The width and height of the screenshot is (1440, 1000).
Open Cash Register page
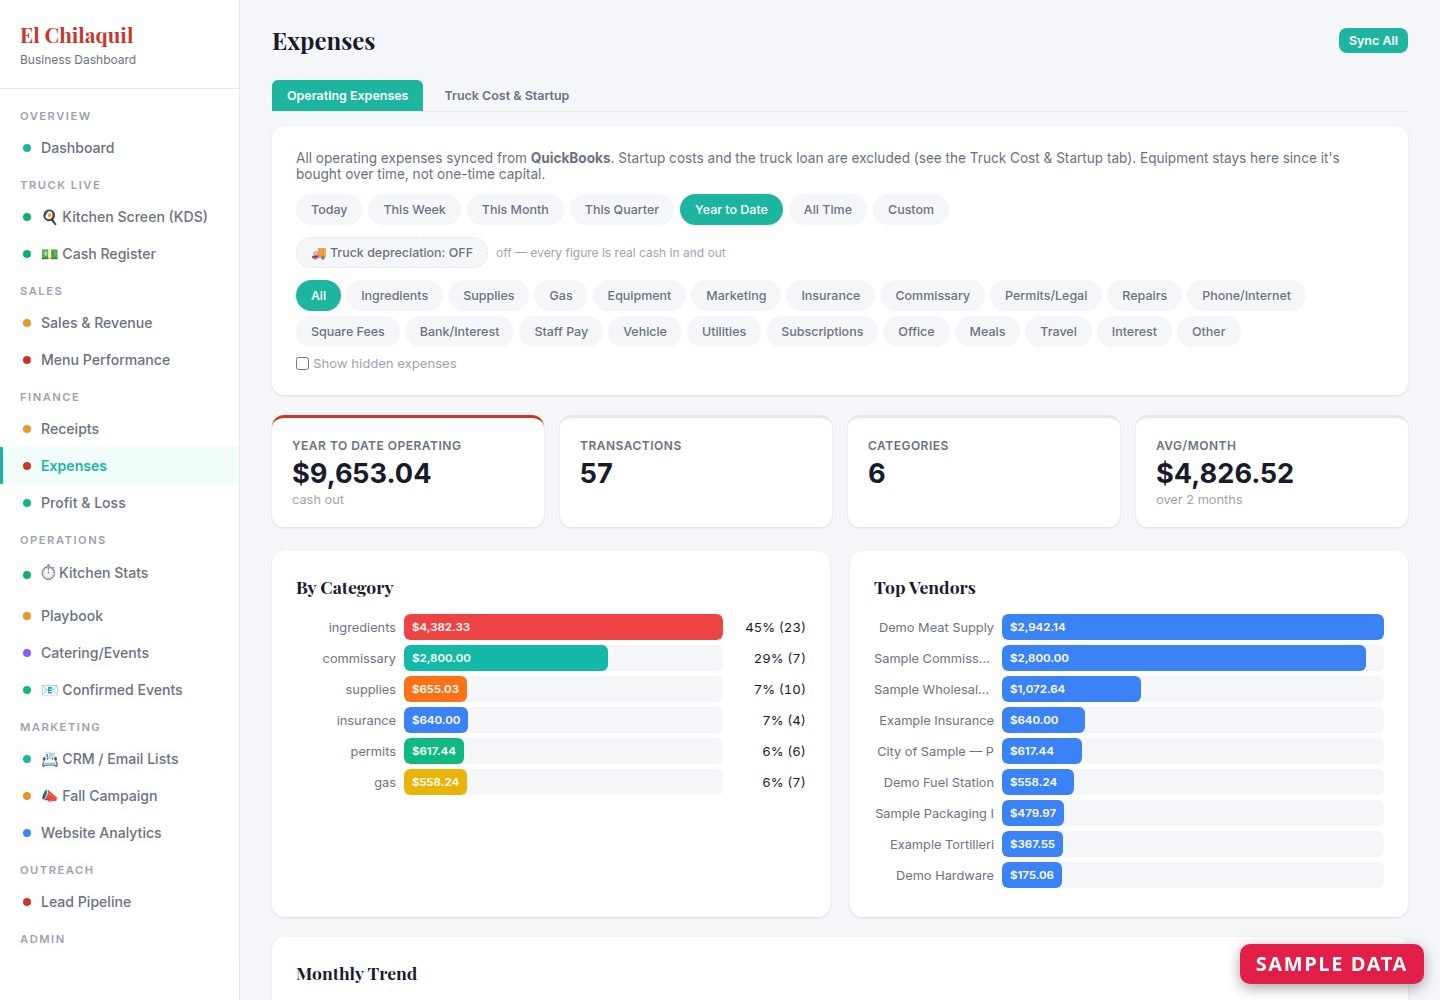[x=119, y=254]
